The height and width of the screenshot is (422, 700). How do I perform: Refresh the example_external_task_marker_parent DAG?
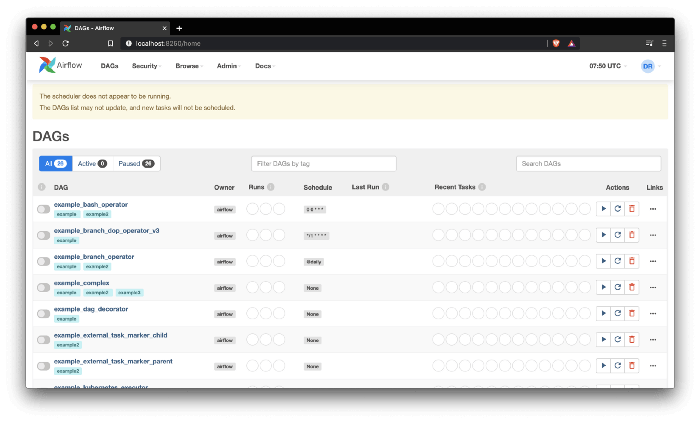[617, 366]
